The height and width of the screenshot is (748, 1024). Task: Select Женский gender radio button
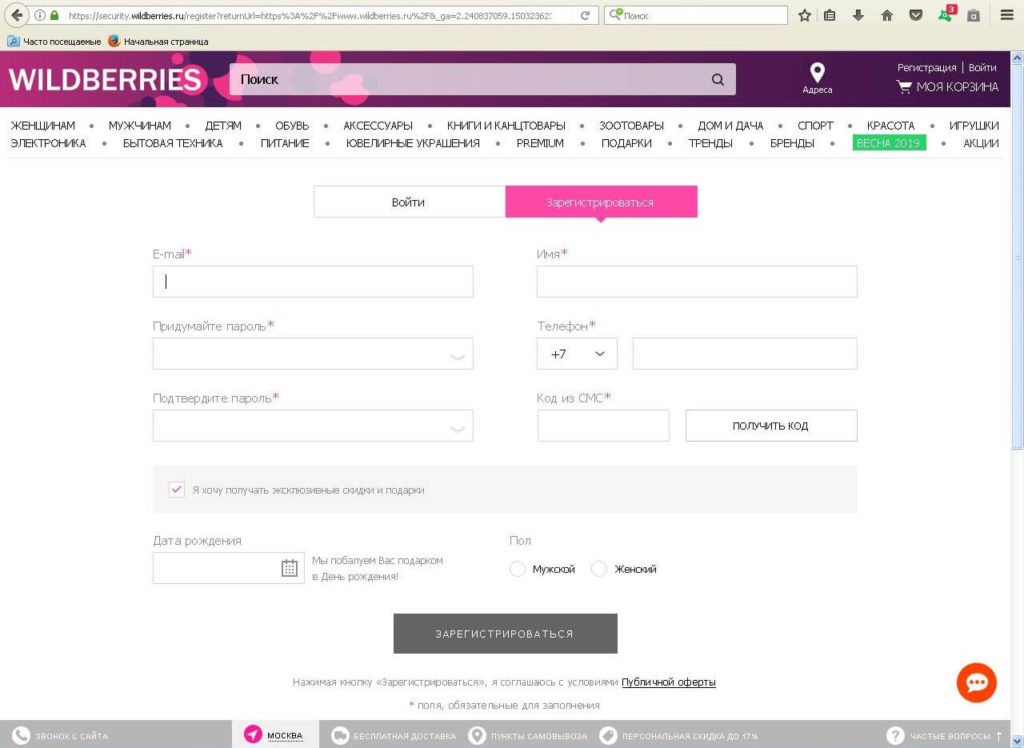coord(599,569)
